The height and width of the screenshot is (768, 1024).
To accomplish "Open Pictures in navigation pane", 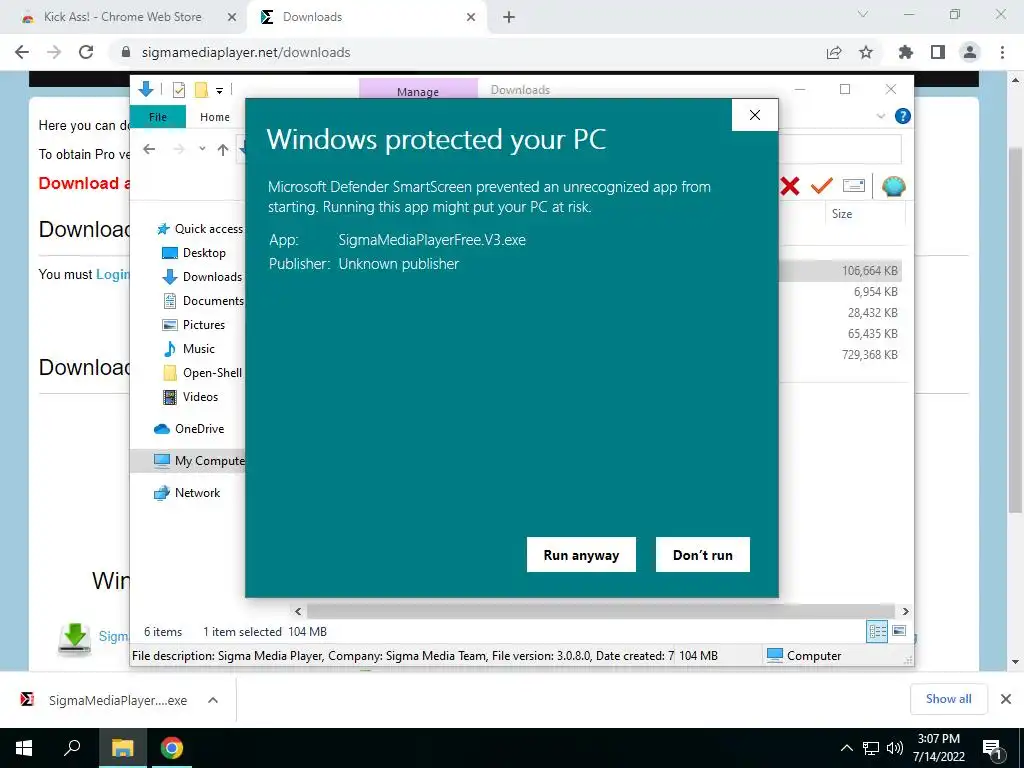I will pos(193,325).
